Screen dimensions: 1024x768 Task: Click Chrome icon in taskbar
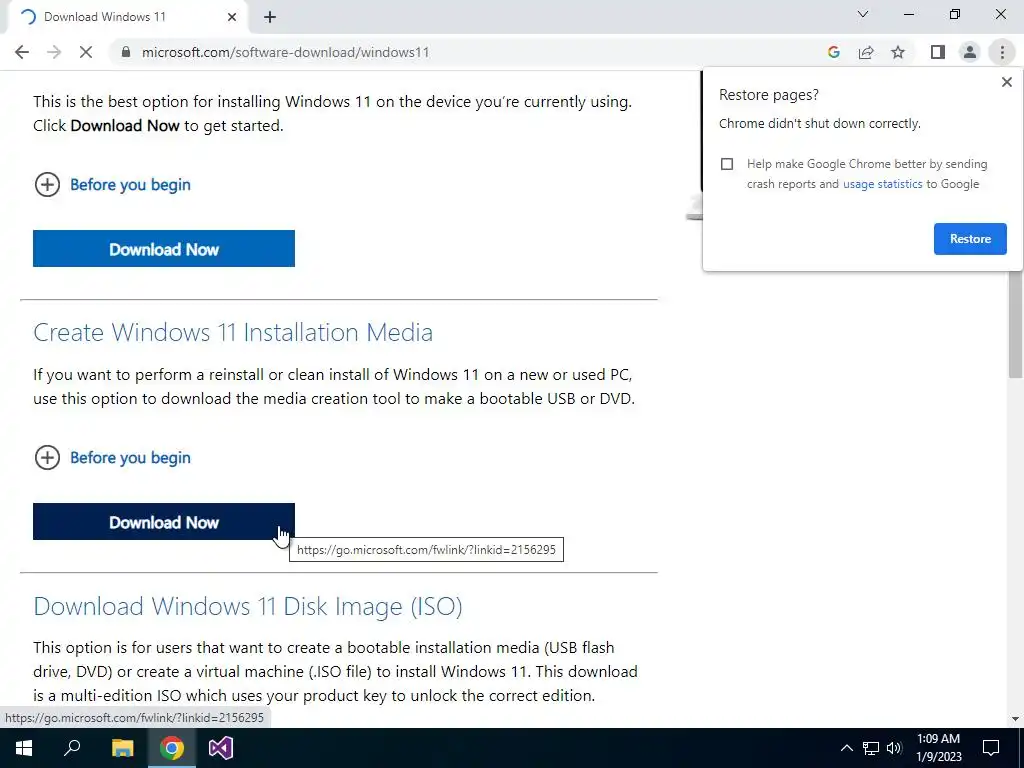pos(172,748)
